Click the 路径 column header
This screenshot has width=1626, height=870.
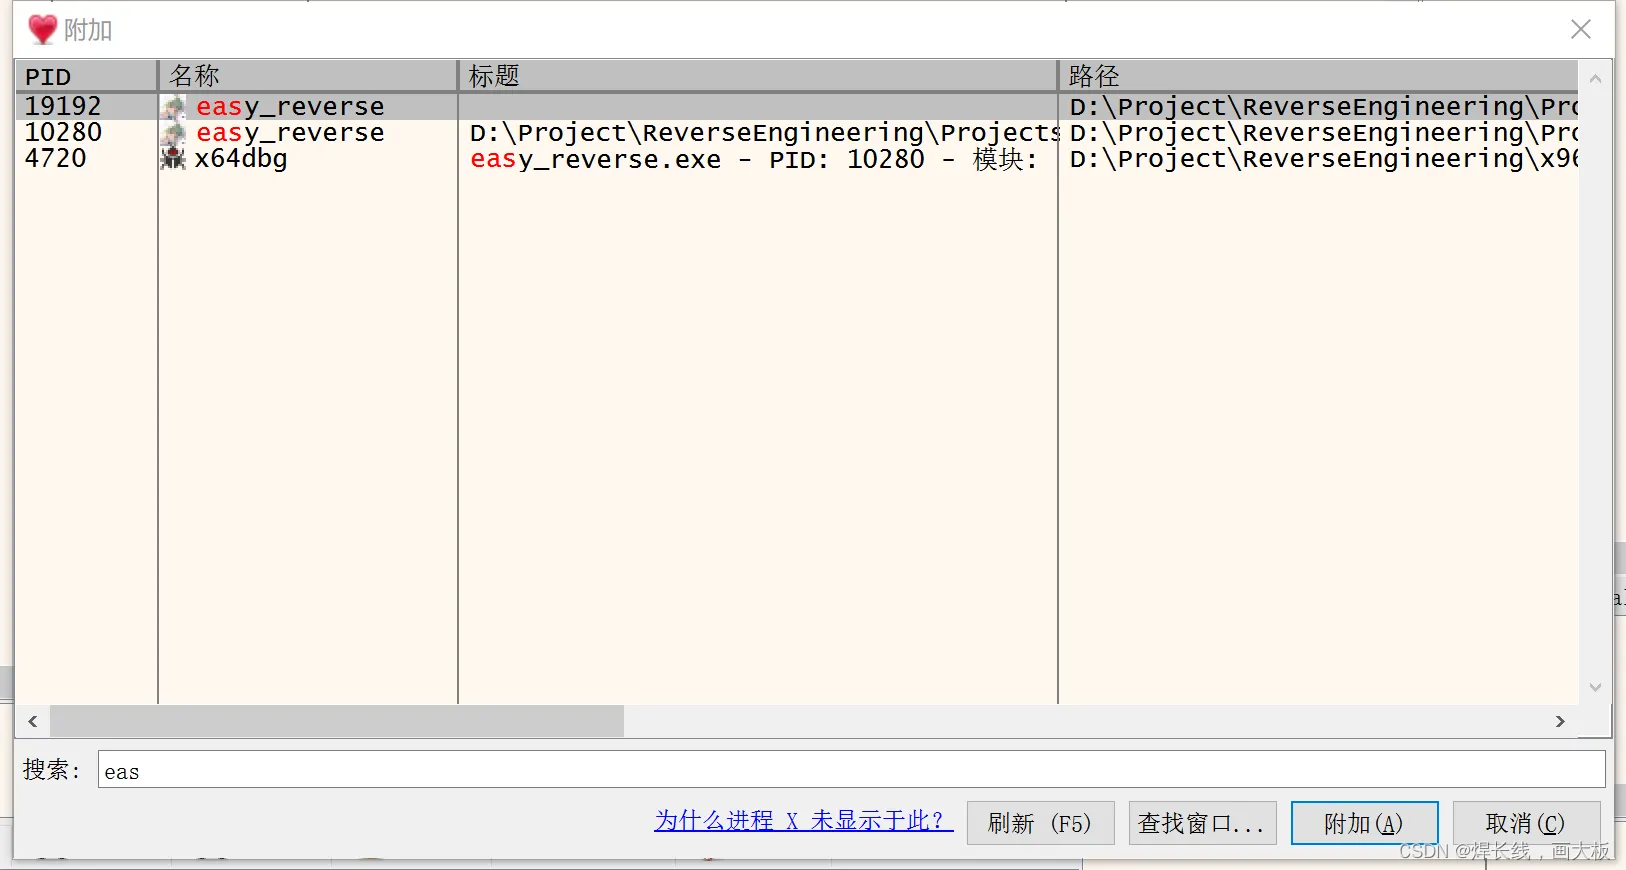point(1317,76)
